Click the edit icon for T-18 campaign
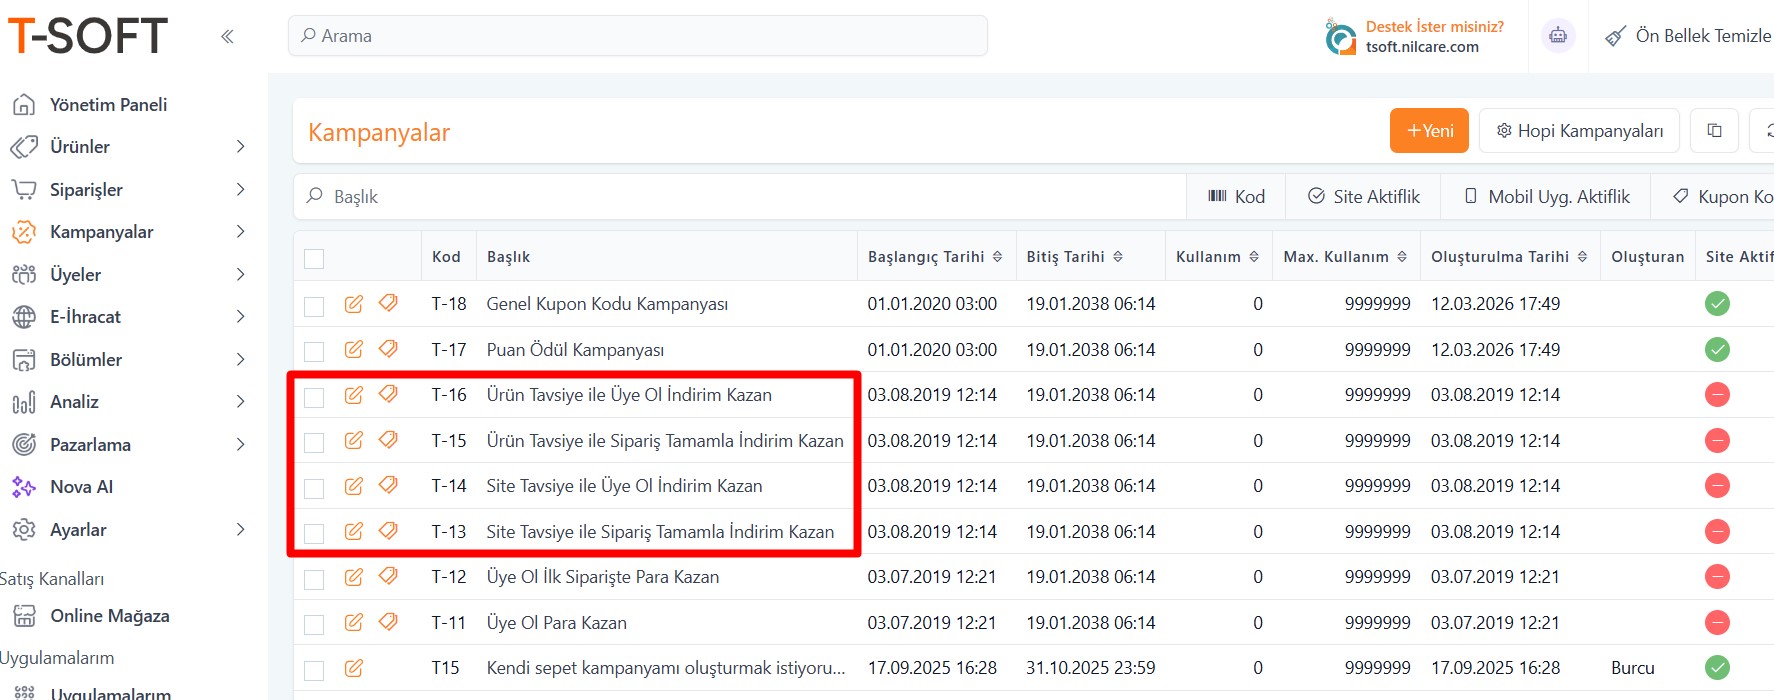The width and height of the screenshot is (1774, 700). tap(354, 304)
